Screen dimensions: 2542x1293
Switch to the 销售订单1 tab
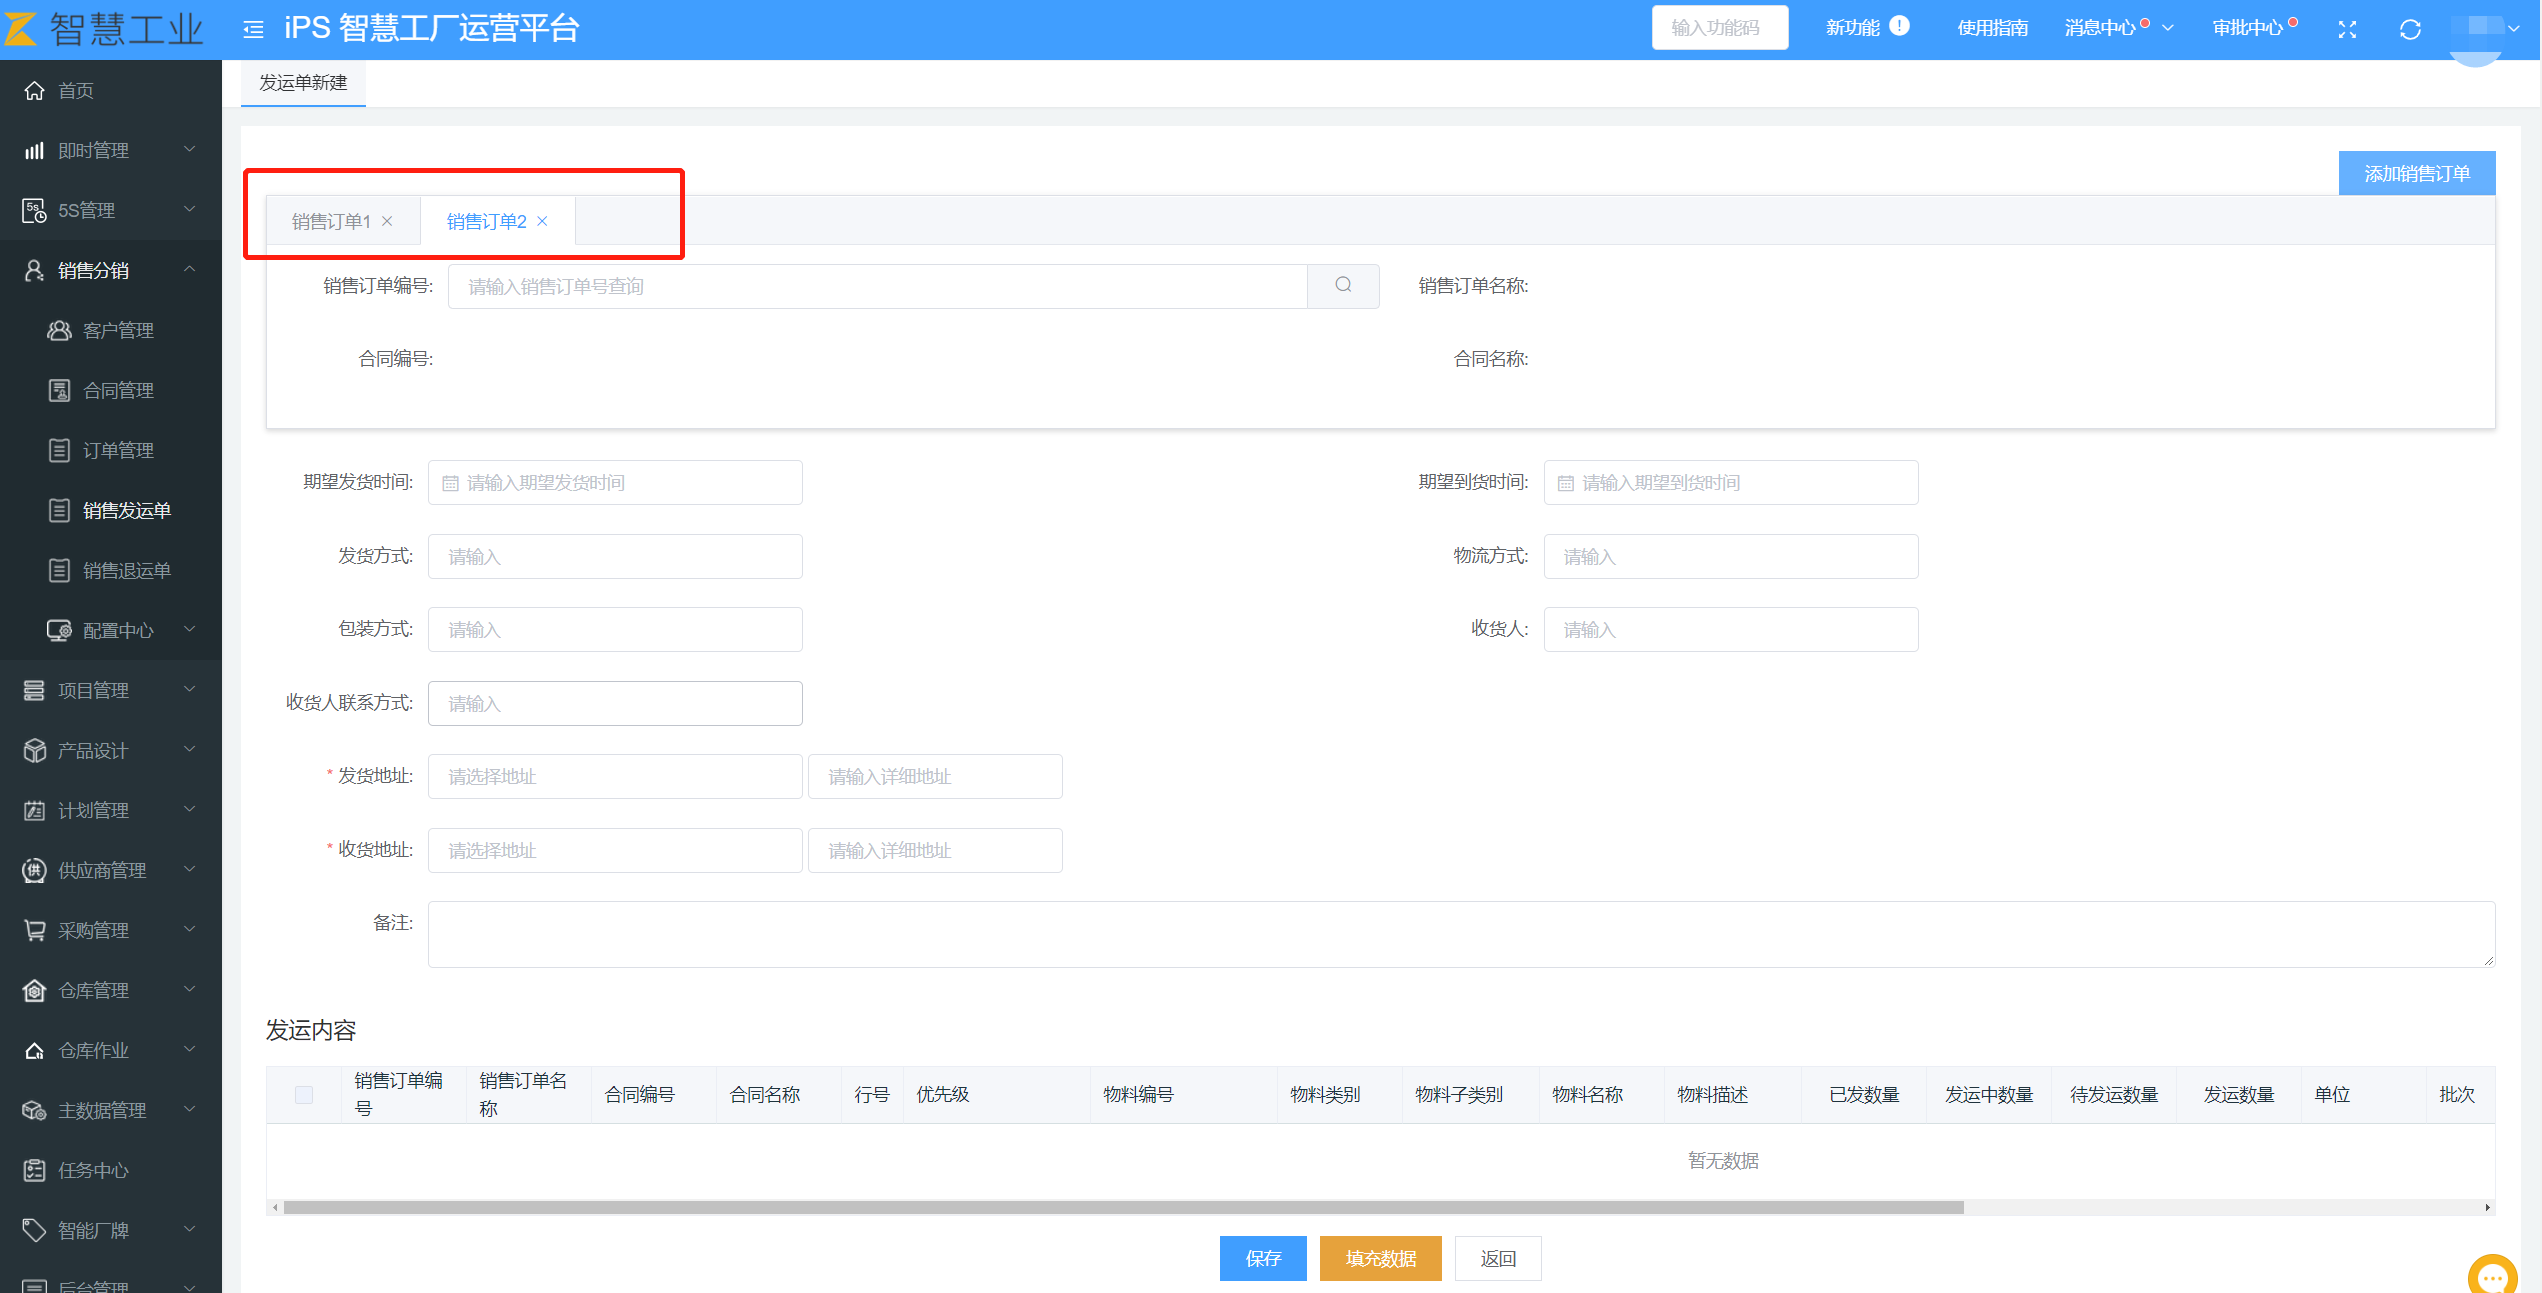tap(331, 221)
